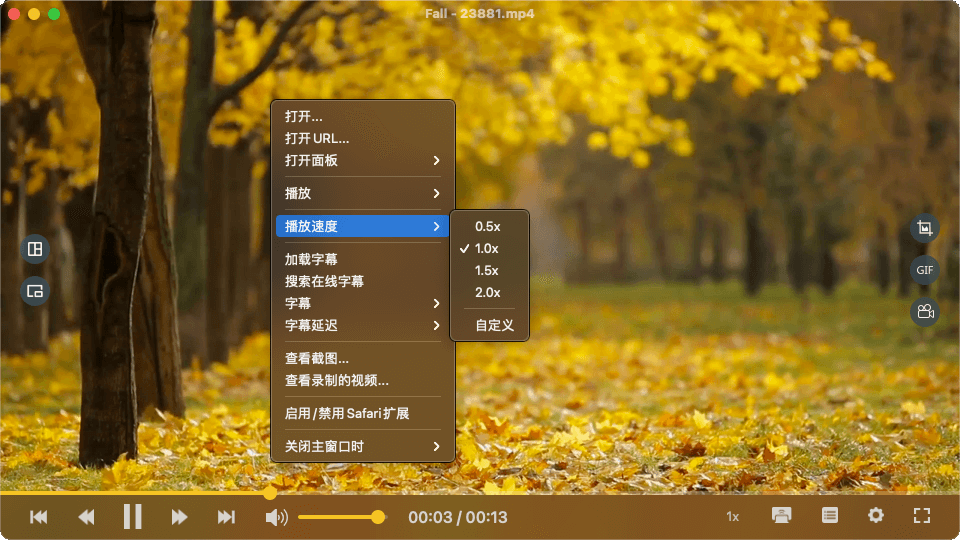This screenshot has height=540, width=960.
Task: Expand the 打开面板 submenu
Action: [x=362, y=161]
